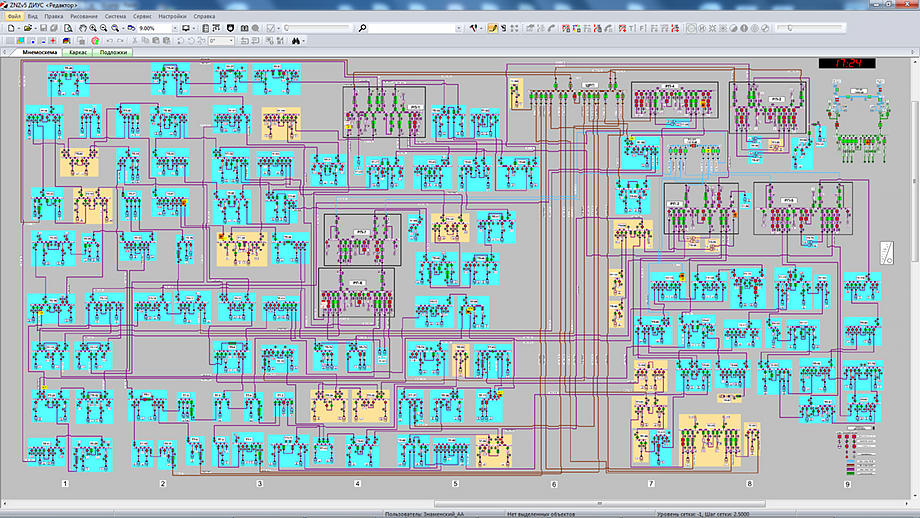Click the red 17:24 digital clock
The image size is (920, 518).
tap(846, 63)
